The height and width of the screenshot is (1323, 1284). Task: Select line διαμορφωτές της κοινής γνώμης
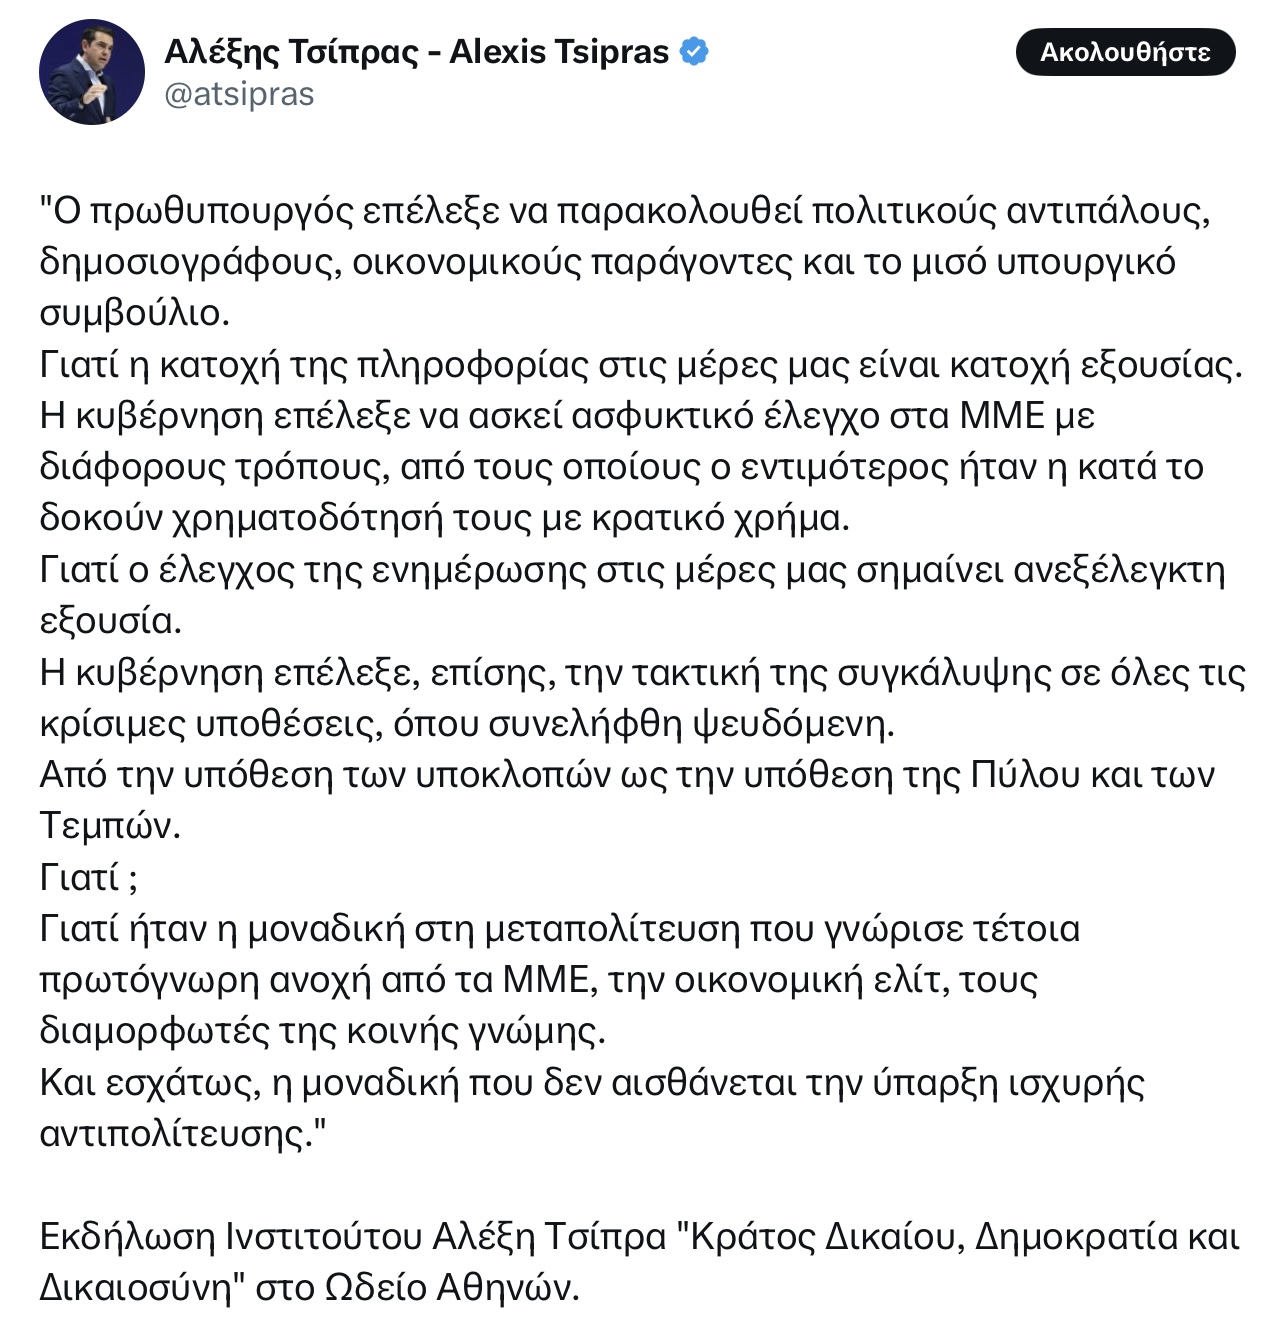[x=323, y=1031]
